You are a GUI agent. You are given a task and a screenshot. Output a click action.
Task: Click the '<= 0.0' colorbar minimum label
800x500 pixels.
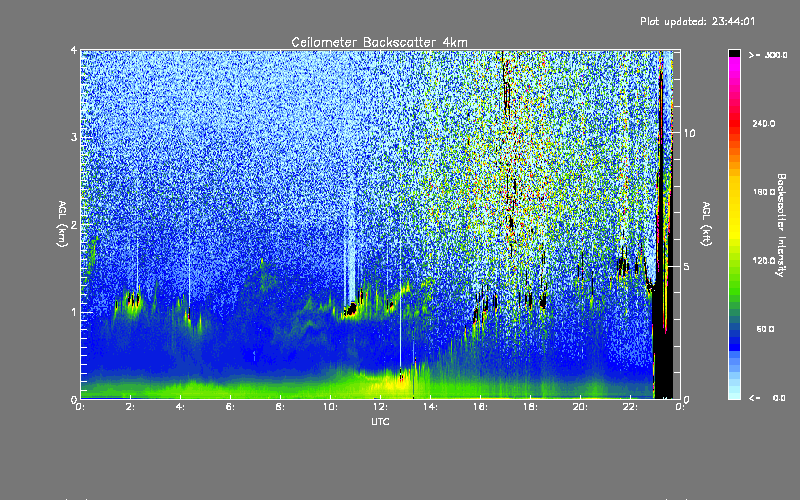tap(767, 397)
